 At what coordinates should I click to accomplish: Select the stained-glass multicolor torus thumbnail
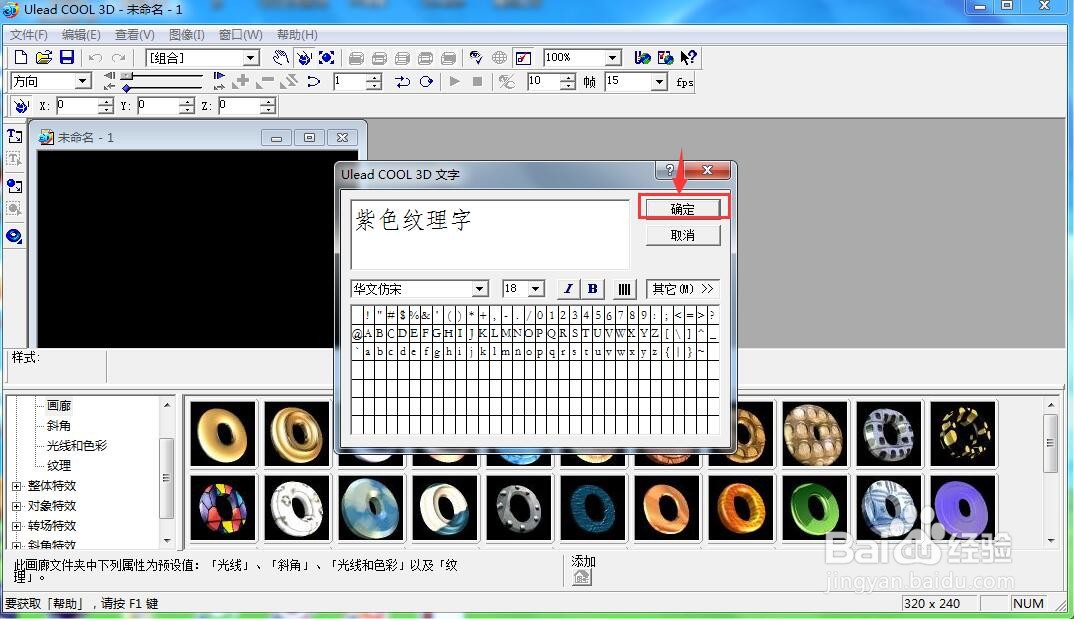tap(223, 508)
